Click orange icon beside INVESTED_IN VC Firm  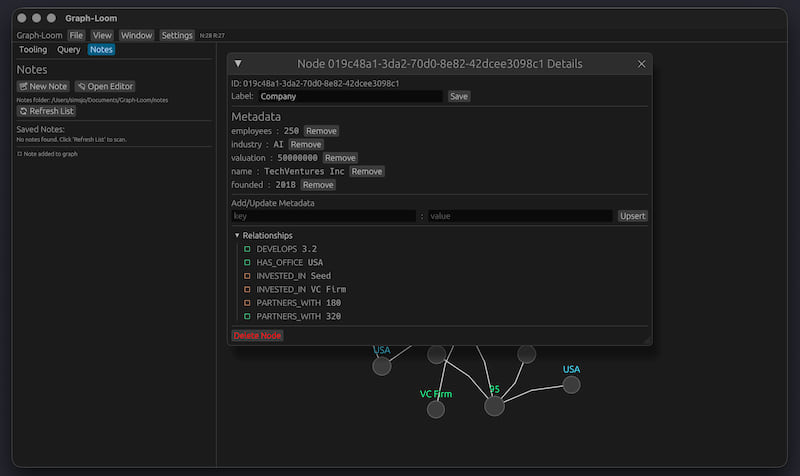click(x=247, y=289)
